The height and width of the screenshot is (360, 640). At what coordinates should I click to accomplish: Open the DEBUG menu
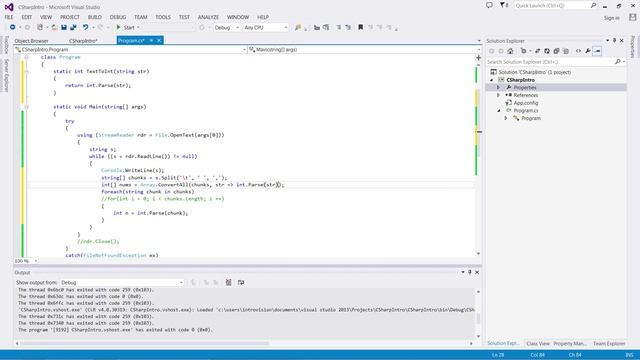click(x=118, y=17)
